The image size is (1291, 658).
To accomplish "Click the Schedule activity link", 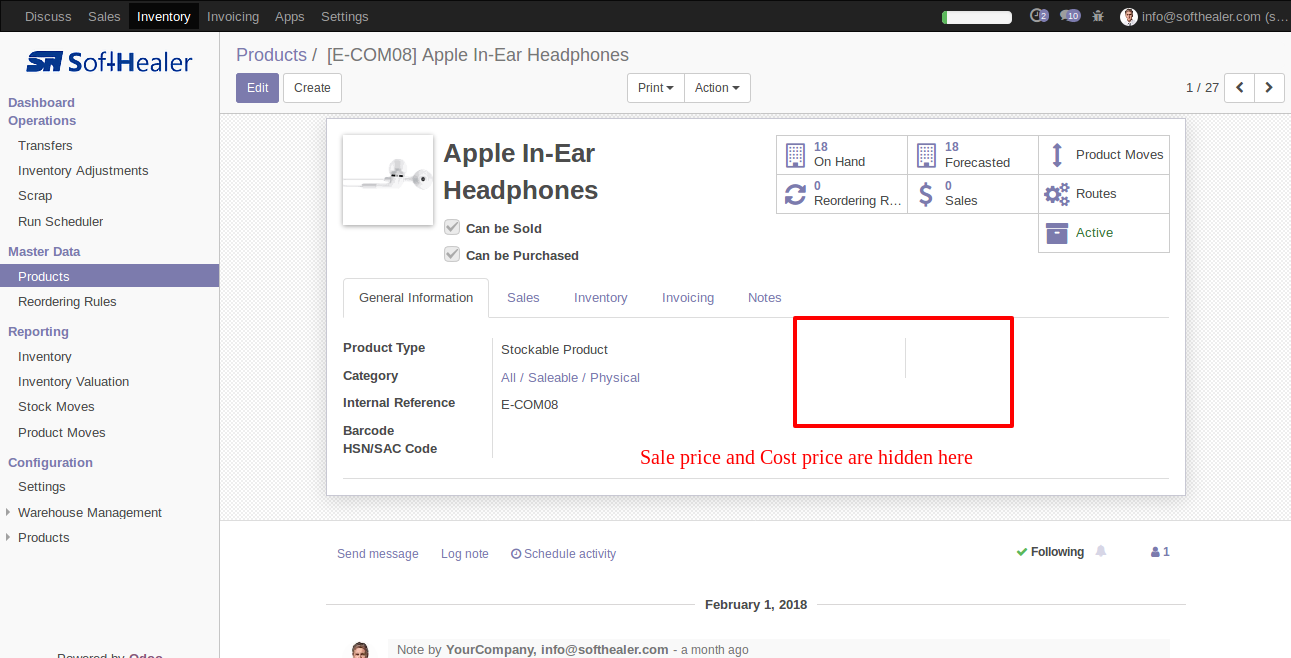I will [563, 554].
